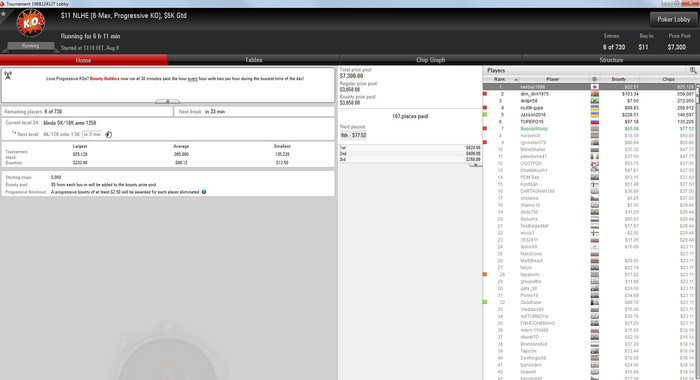The image size is (700, 380).
Task: Click bounty value $228.51
Action: point(630,115)
